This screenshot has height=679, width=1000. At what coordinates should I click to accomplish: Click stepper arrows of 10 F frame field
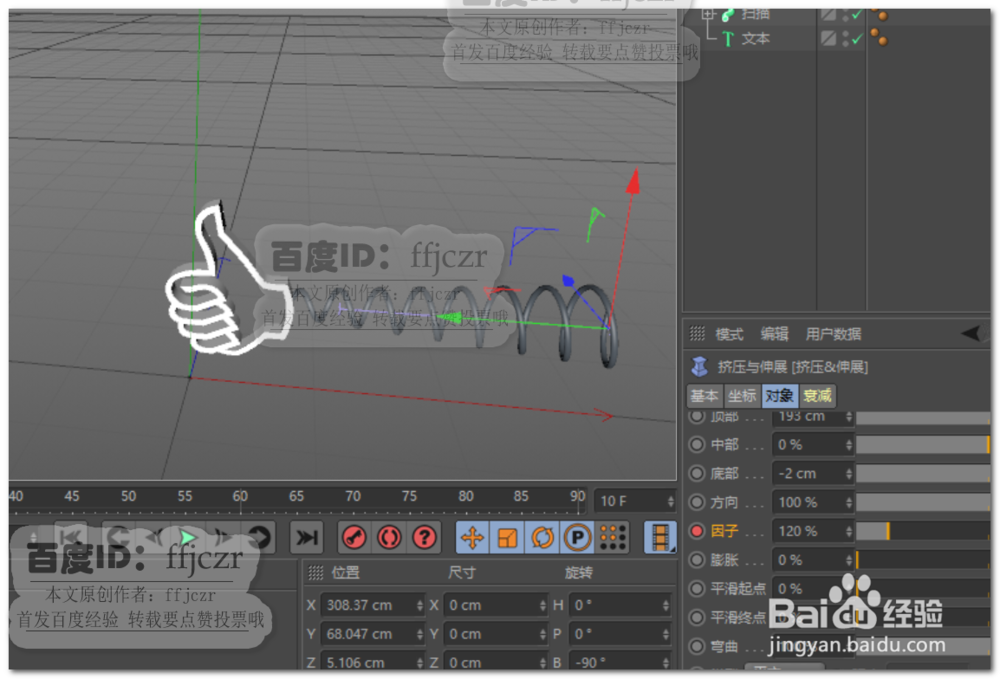click(670, 501)
